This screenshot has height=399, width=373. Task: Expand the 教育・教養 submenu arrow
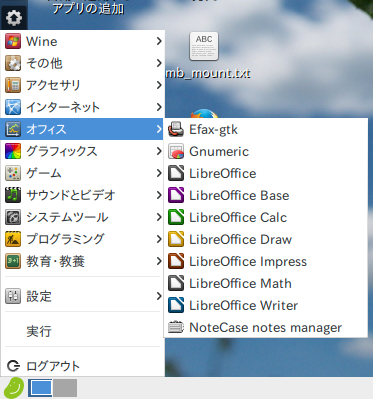tap(159, 261)
